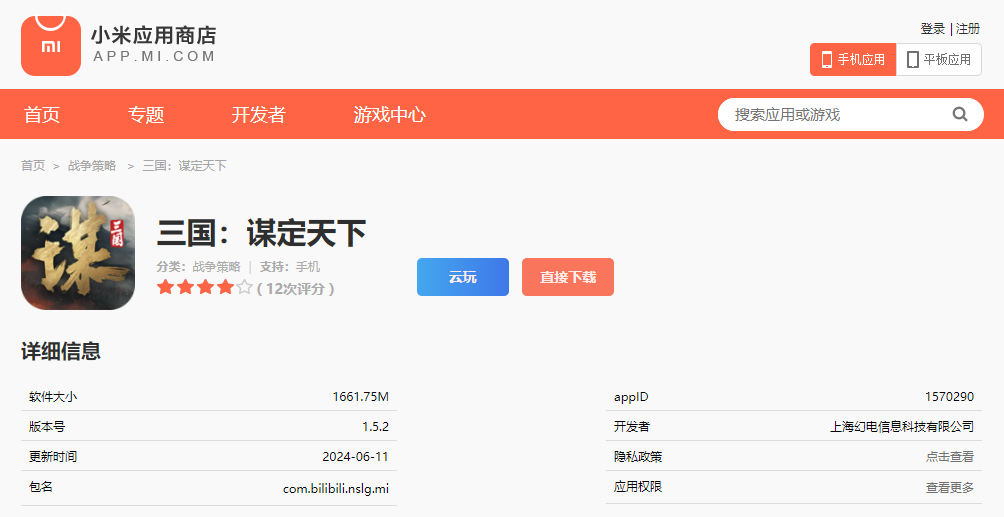Click the star rating row
The image size is (1004, 517).
(x=205, y=287)
